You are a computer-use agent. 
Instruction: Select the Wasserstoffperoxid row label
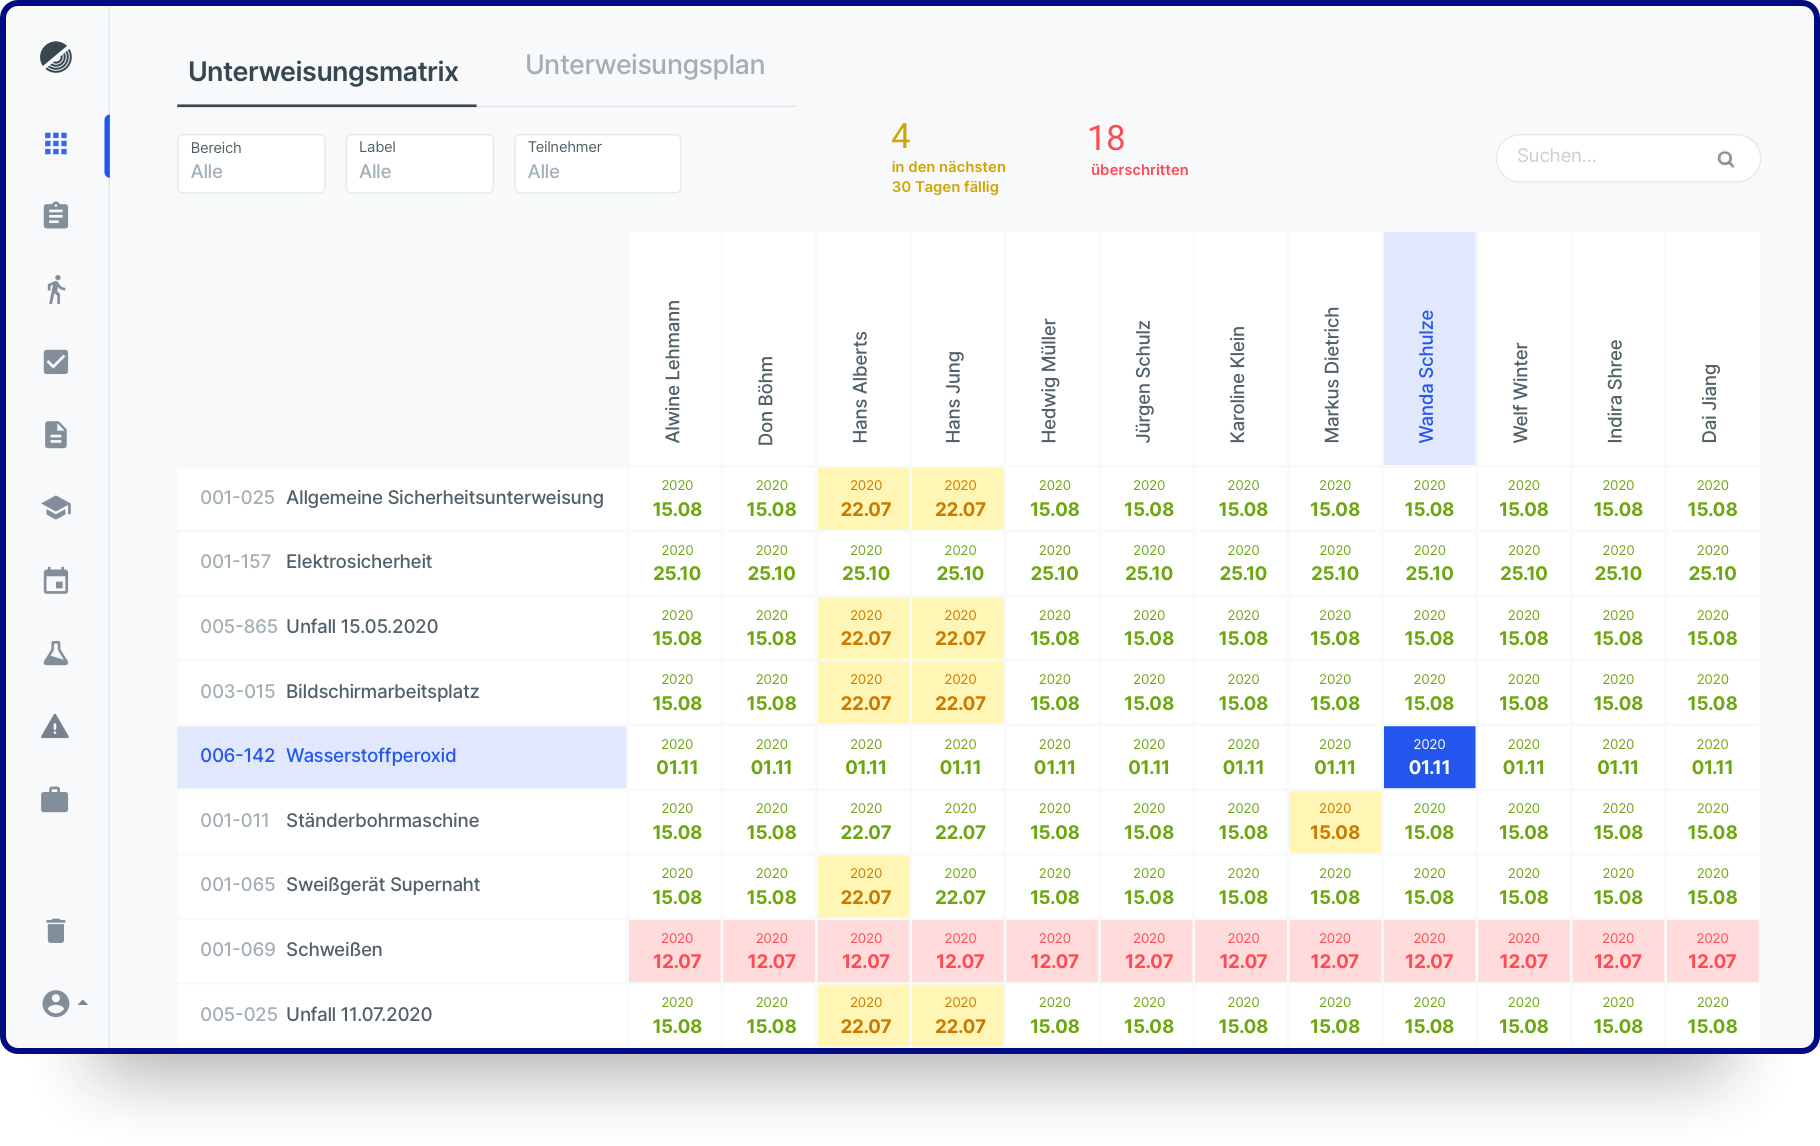coord(370,756)
